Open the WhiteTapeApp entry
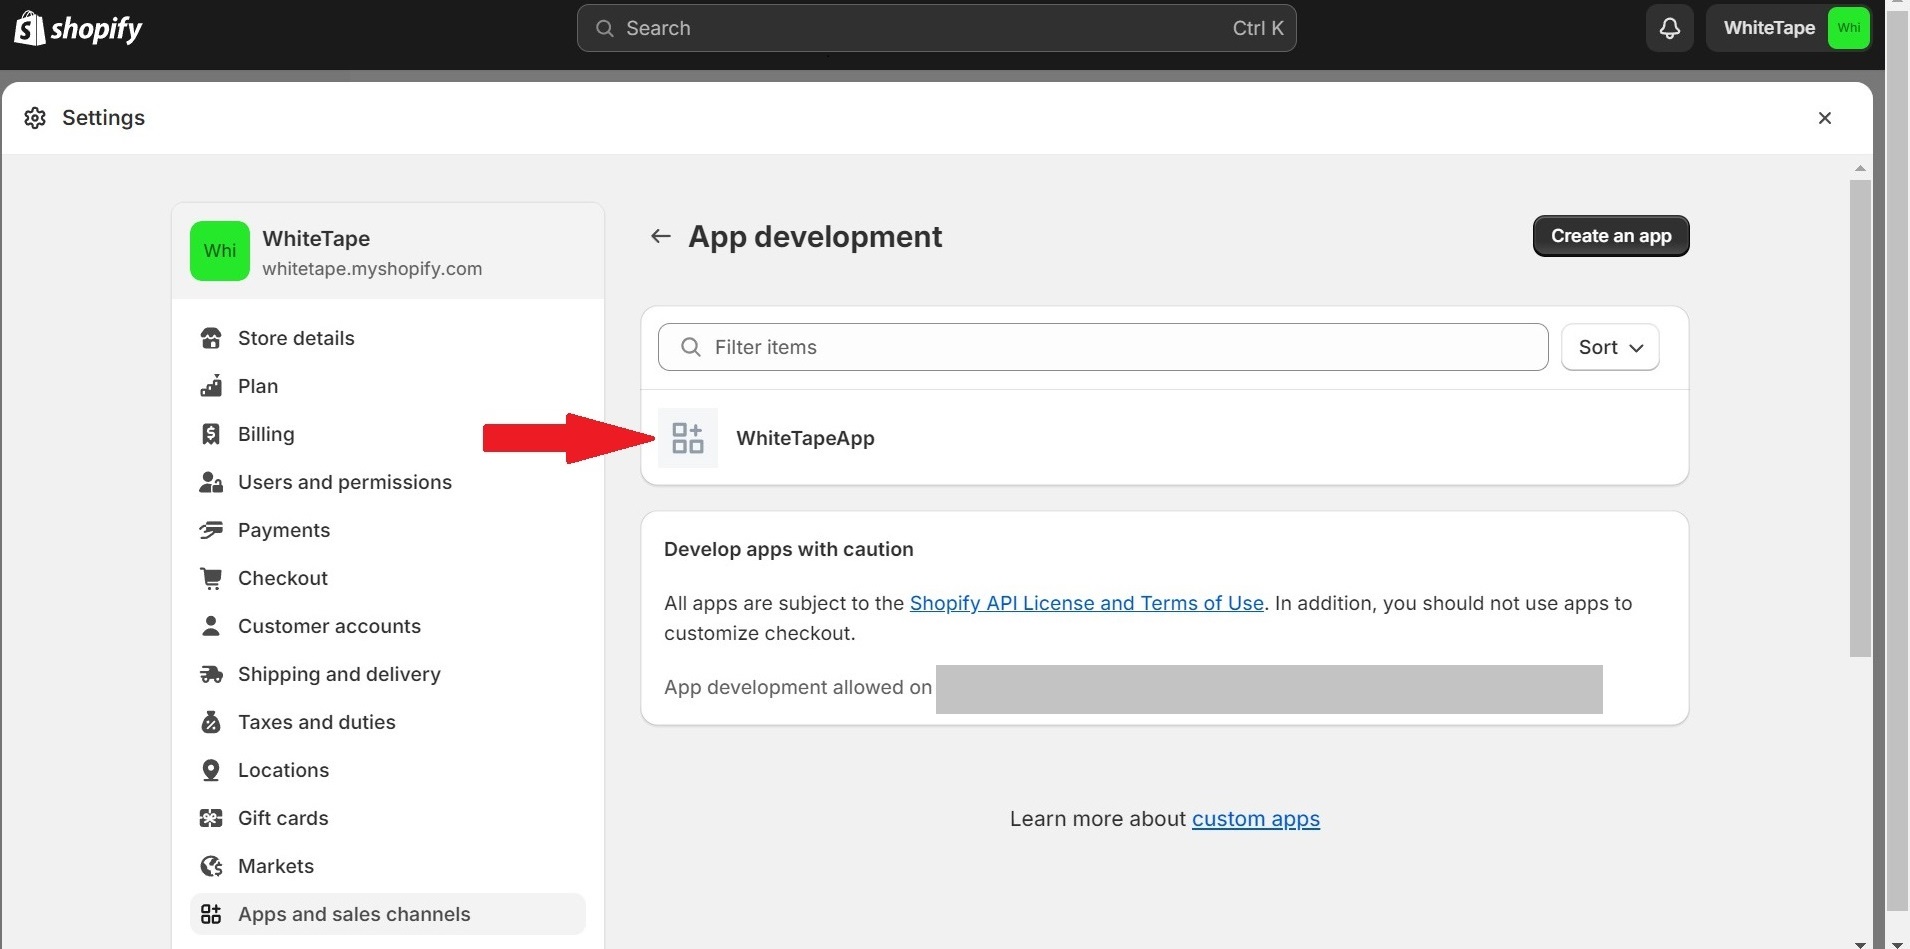This screenshot has width=1910, height=949. pos(1164,438)
